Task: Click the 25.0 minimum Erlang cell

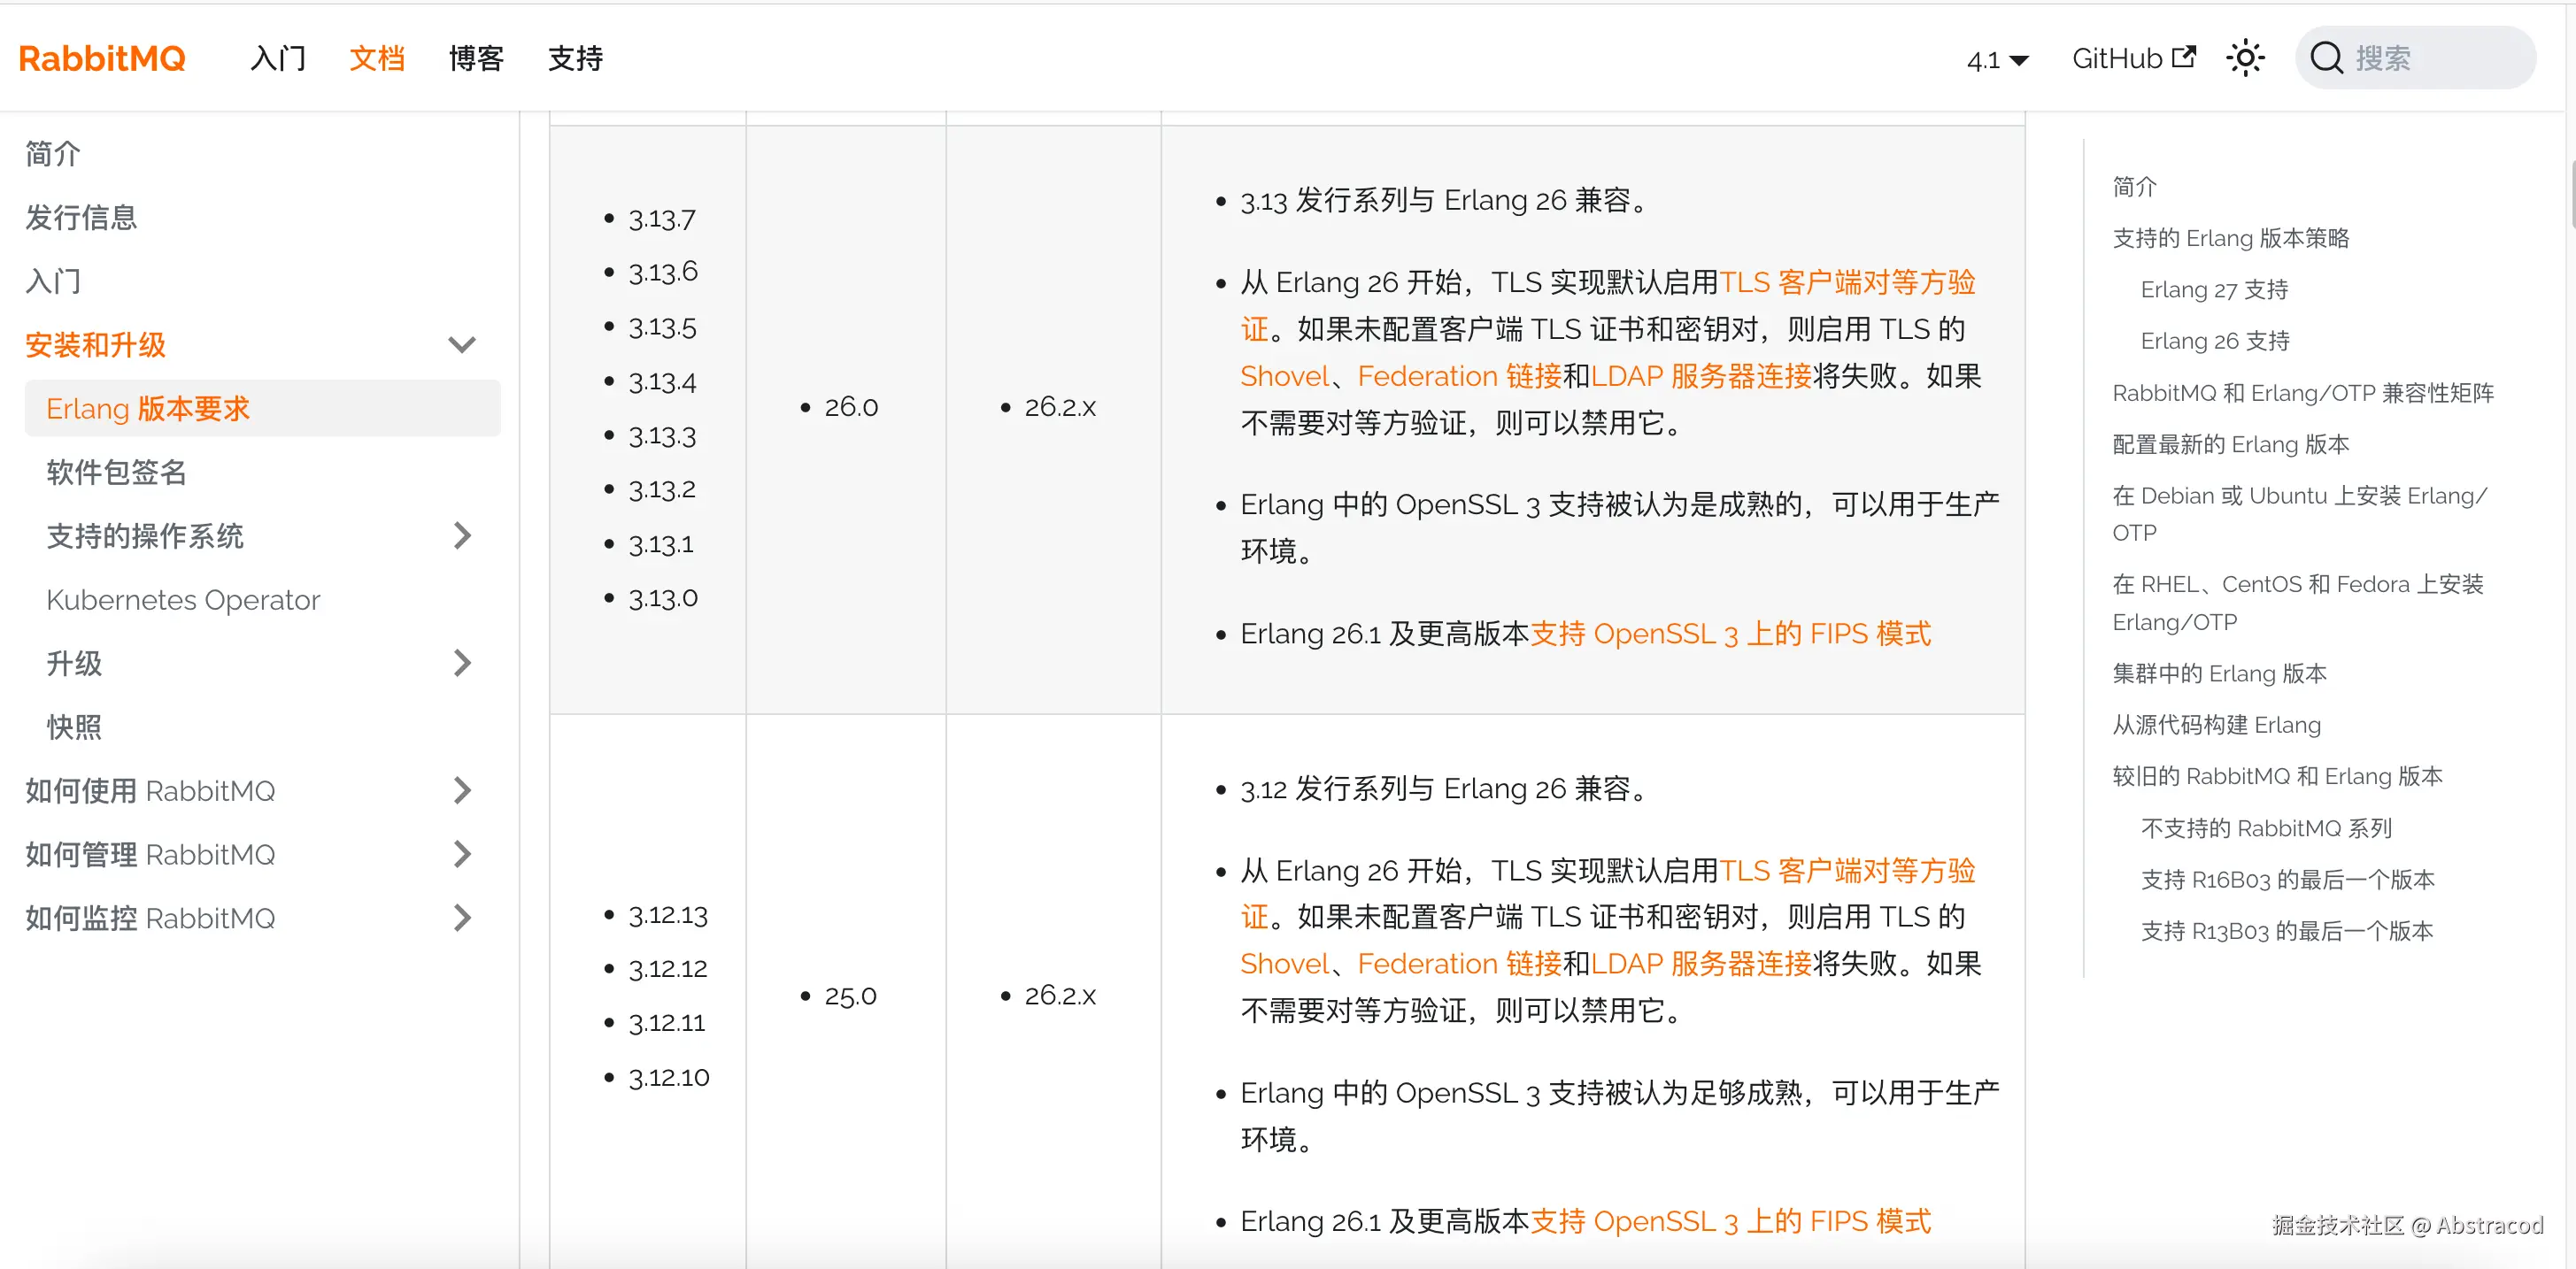Action: pyautogui.click(x=850, y=995)
